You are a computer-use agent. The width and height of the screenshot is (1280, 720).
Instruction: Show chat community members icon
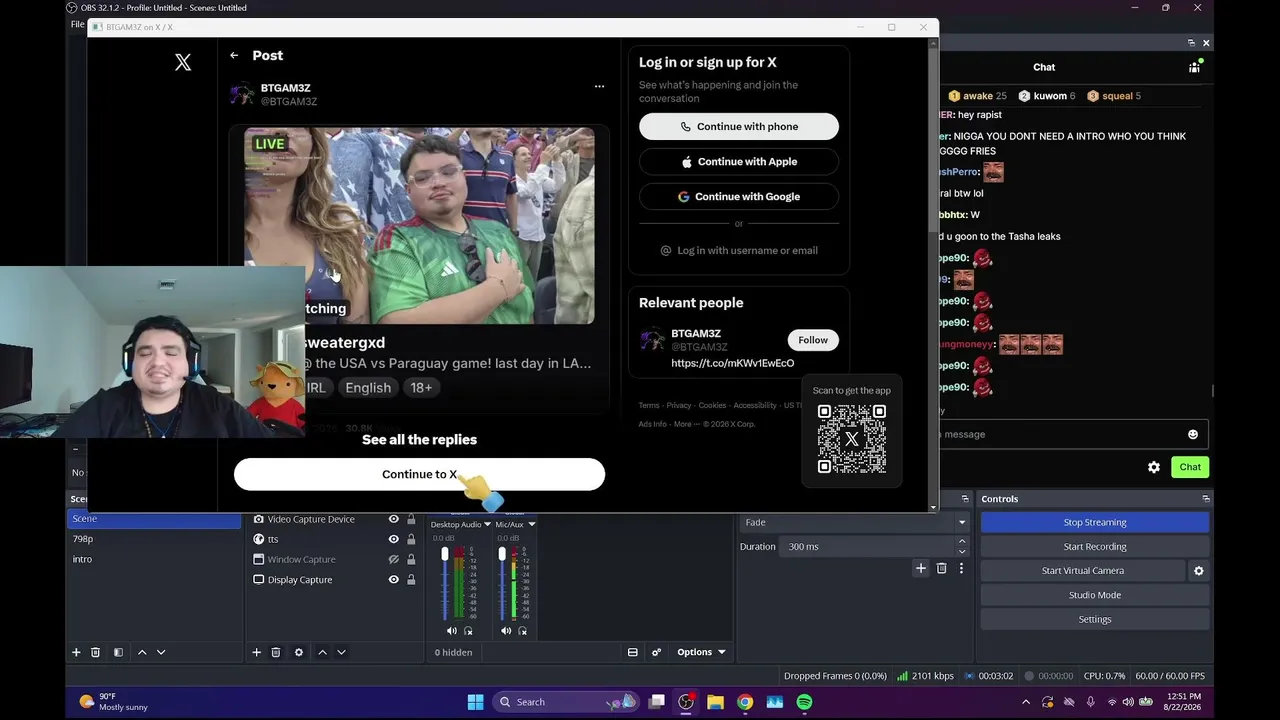point(1195,66)
